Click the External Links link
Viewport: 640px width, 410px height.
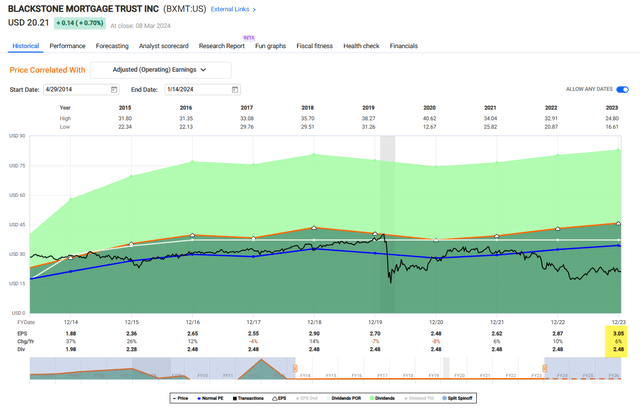click(x=230, y=9)
